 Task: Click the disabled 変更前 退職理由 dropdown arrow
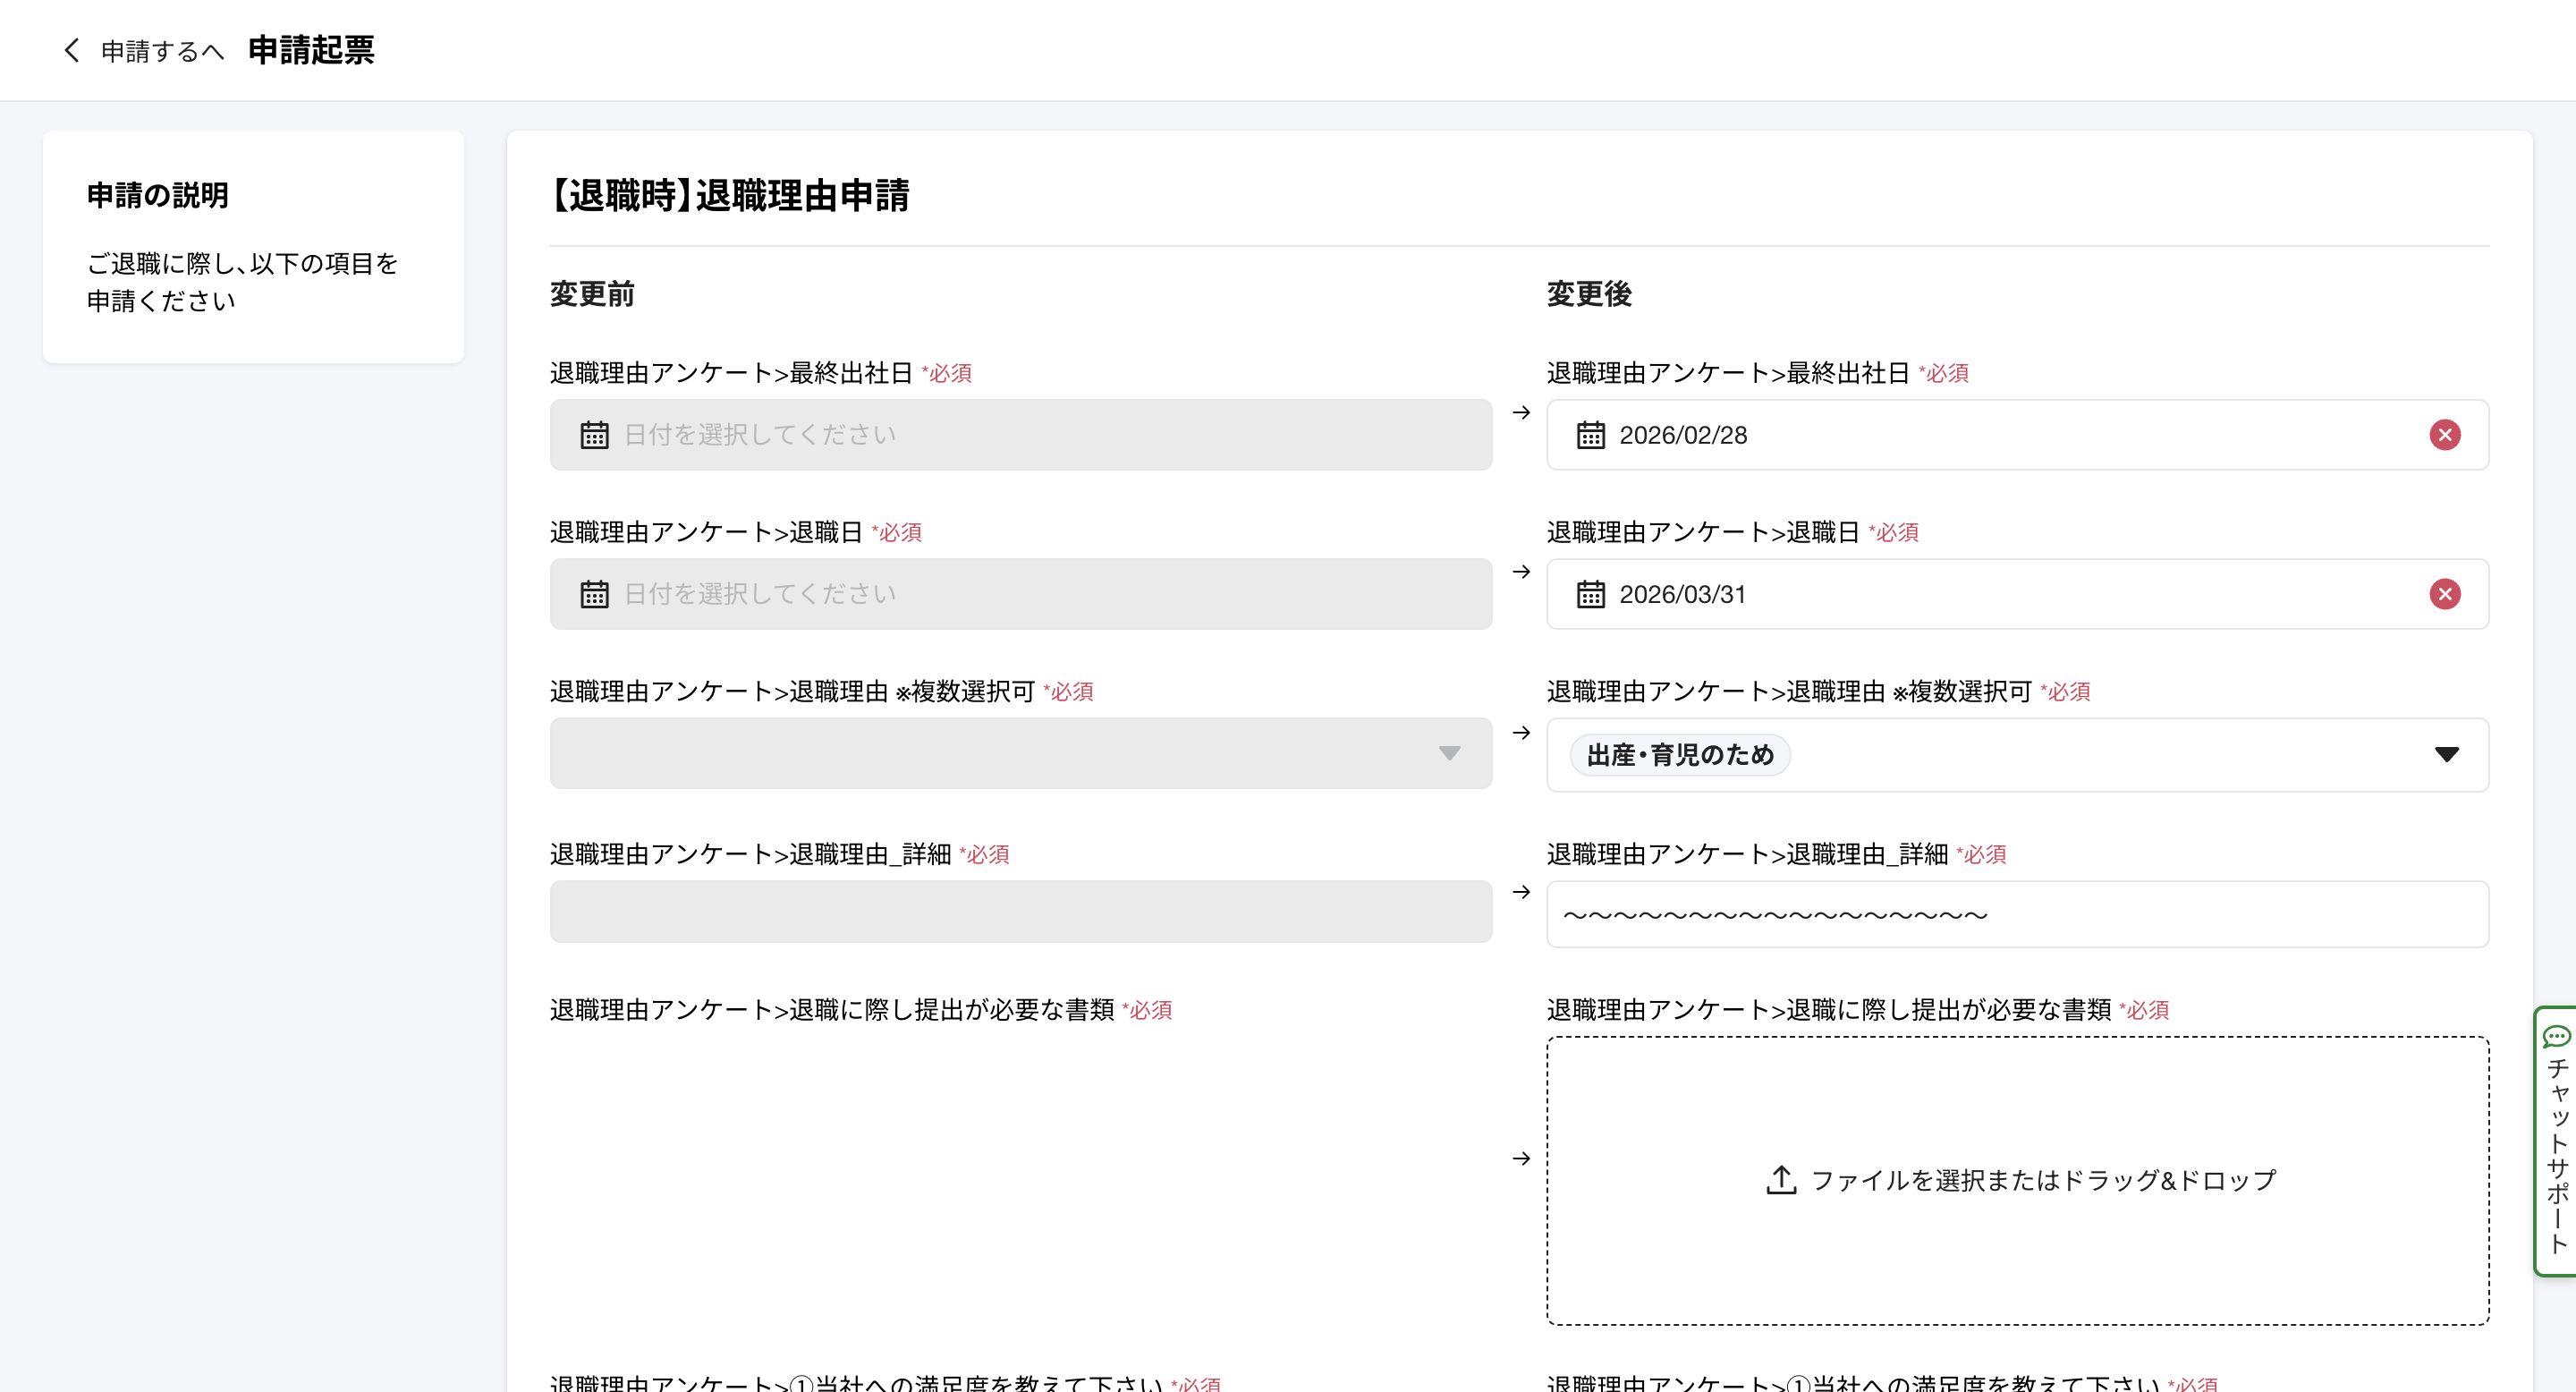coord(1449,753)
